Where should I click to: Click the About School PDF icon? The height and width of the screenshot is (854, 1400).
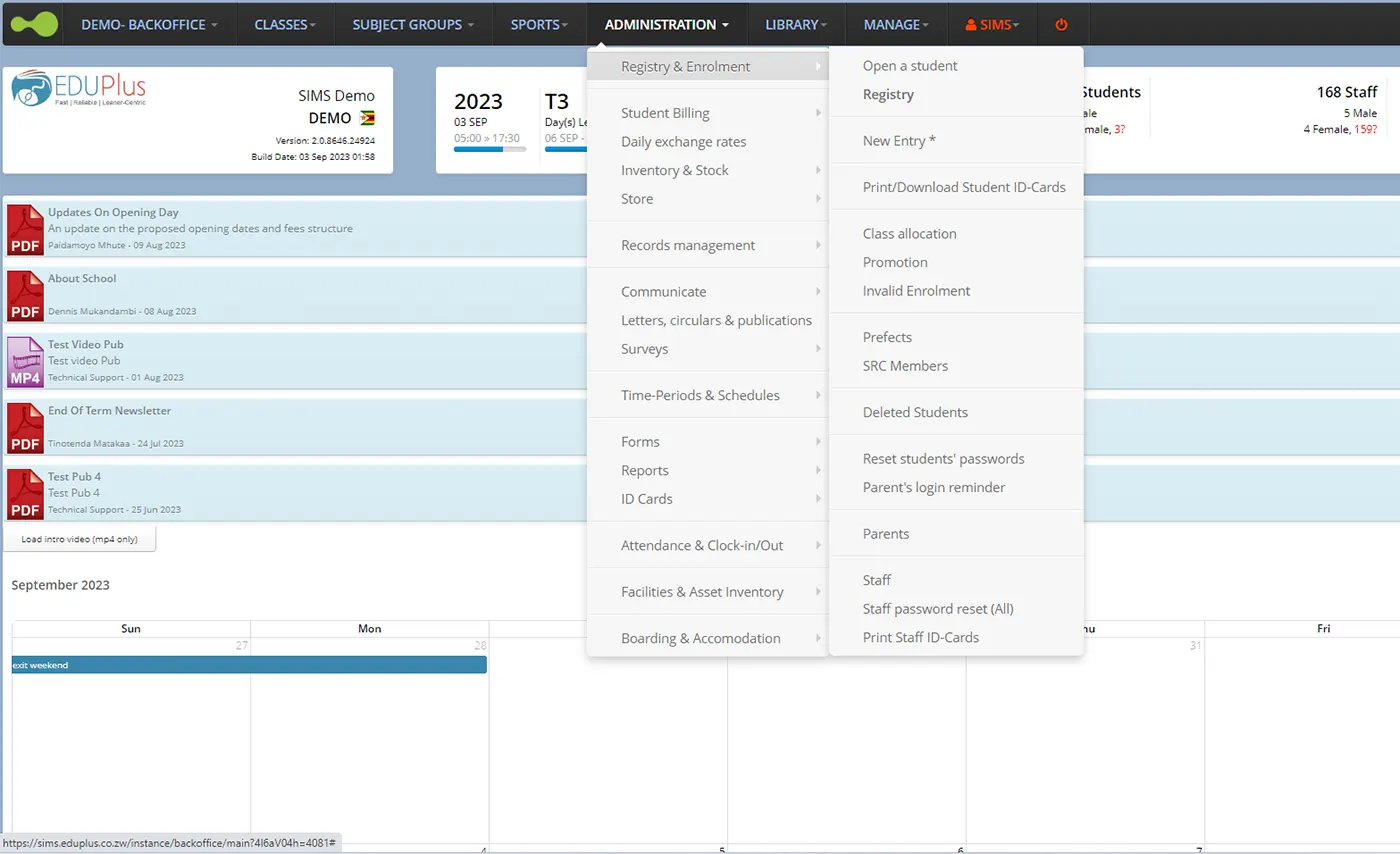25,295
